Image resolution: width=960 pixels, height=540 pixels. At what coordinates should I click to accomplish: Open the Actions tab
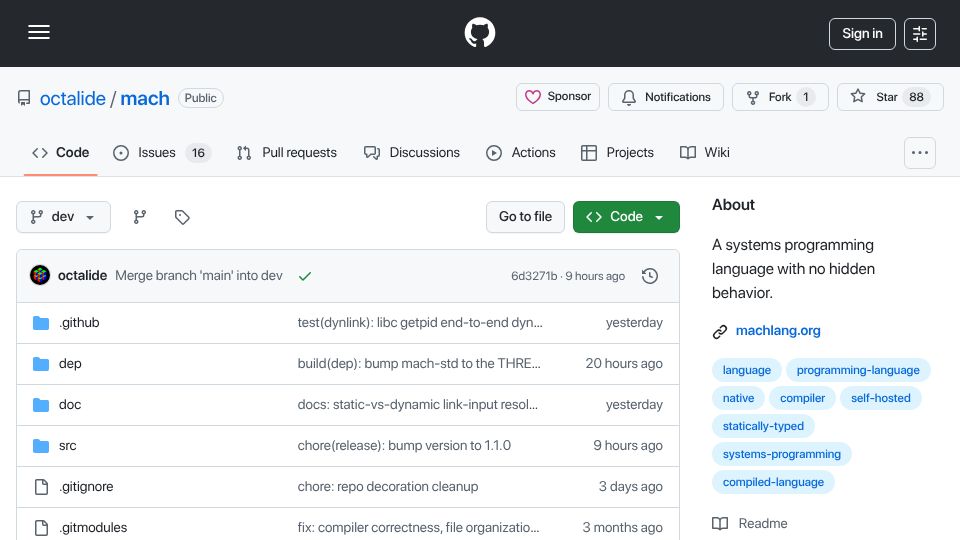[521, 152]
